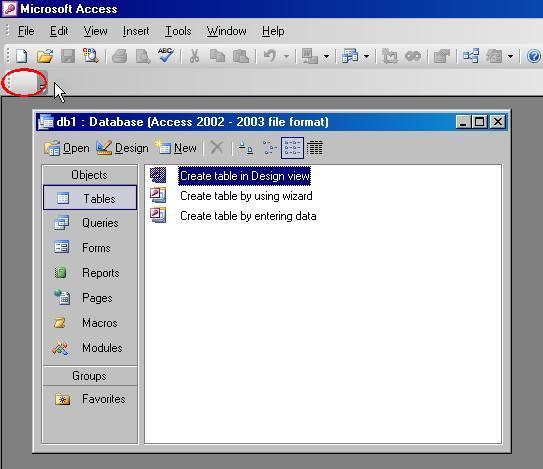Expand the OfficeLinks dropdown arrow

coord(326,56)
